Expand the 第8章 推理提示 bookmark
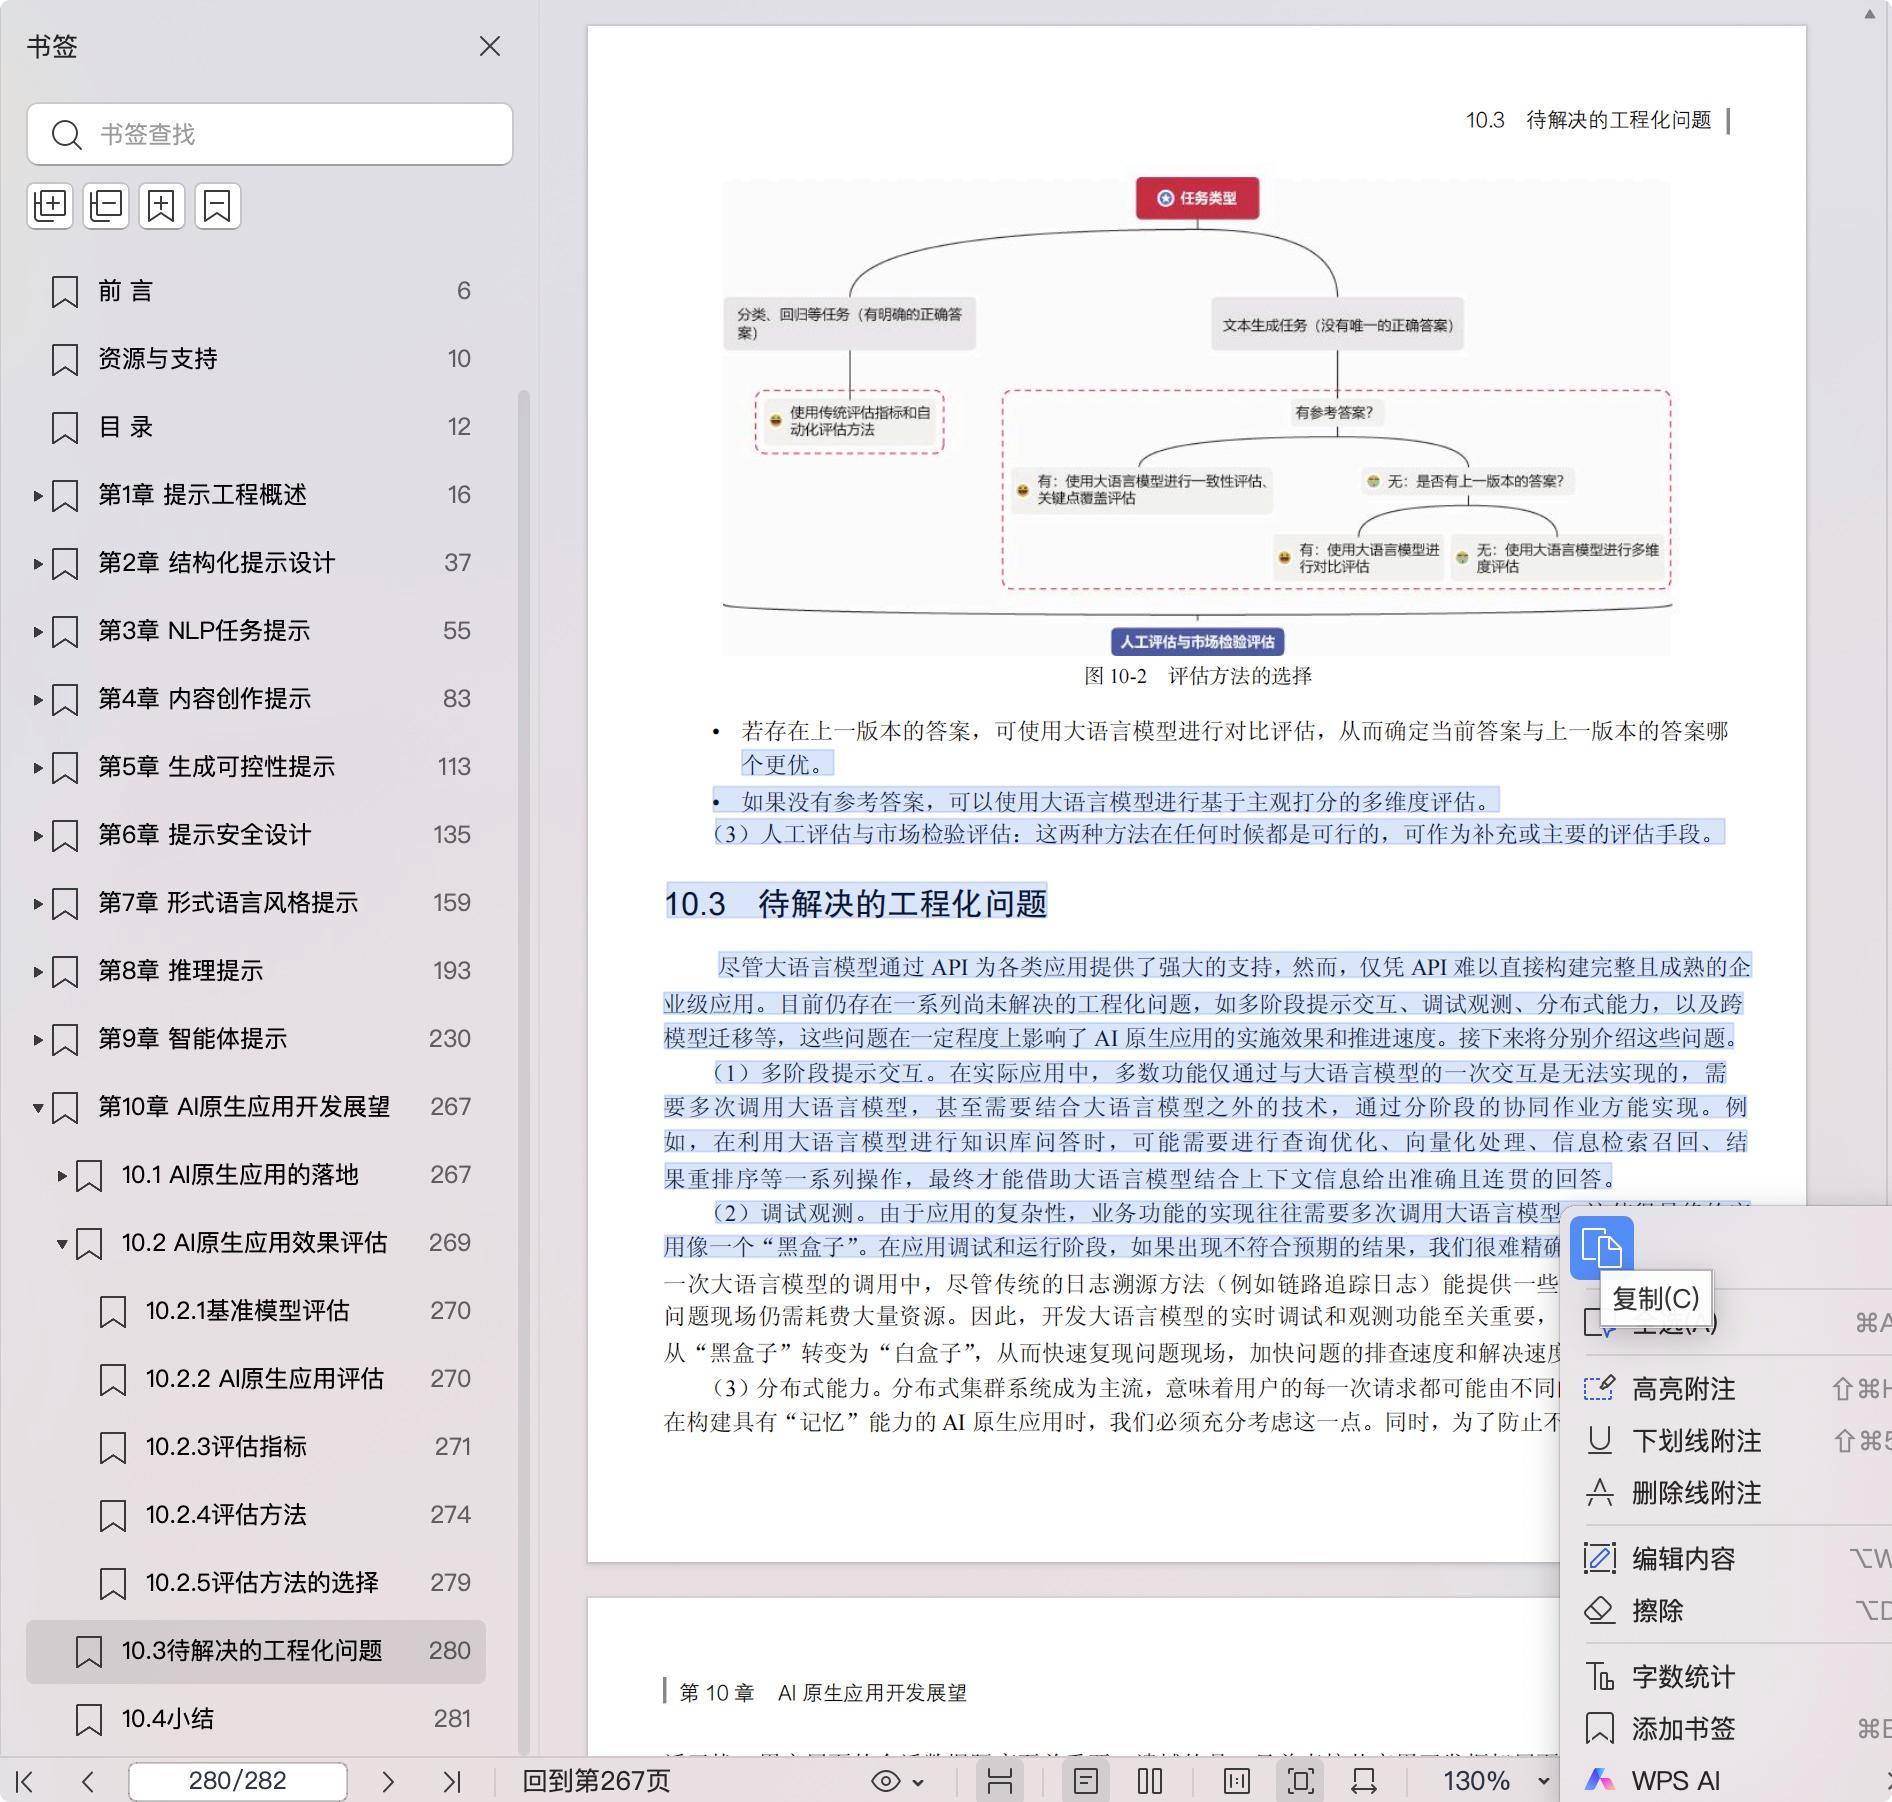The image size is (1892, 1802). click(x=38, y=971)
